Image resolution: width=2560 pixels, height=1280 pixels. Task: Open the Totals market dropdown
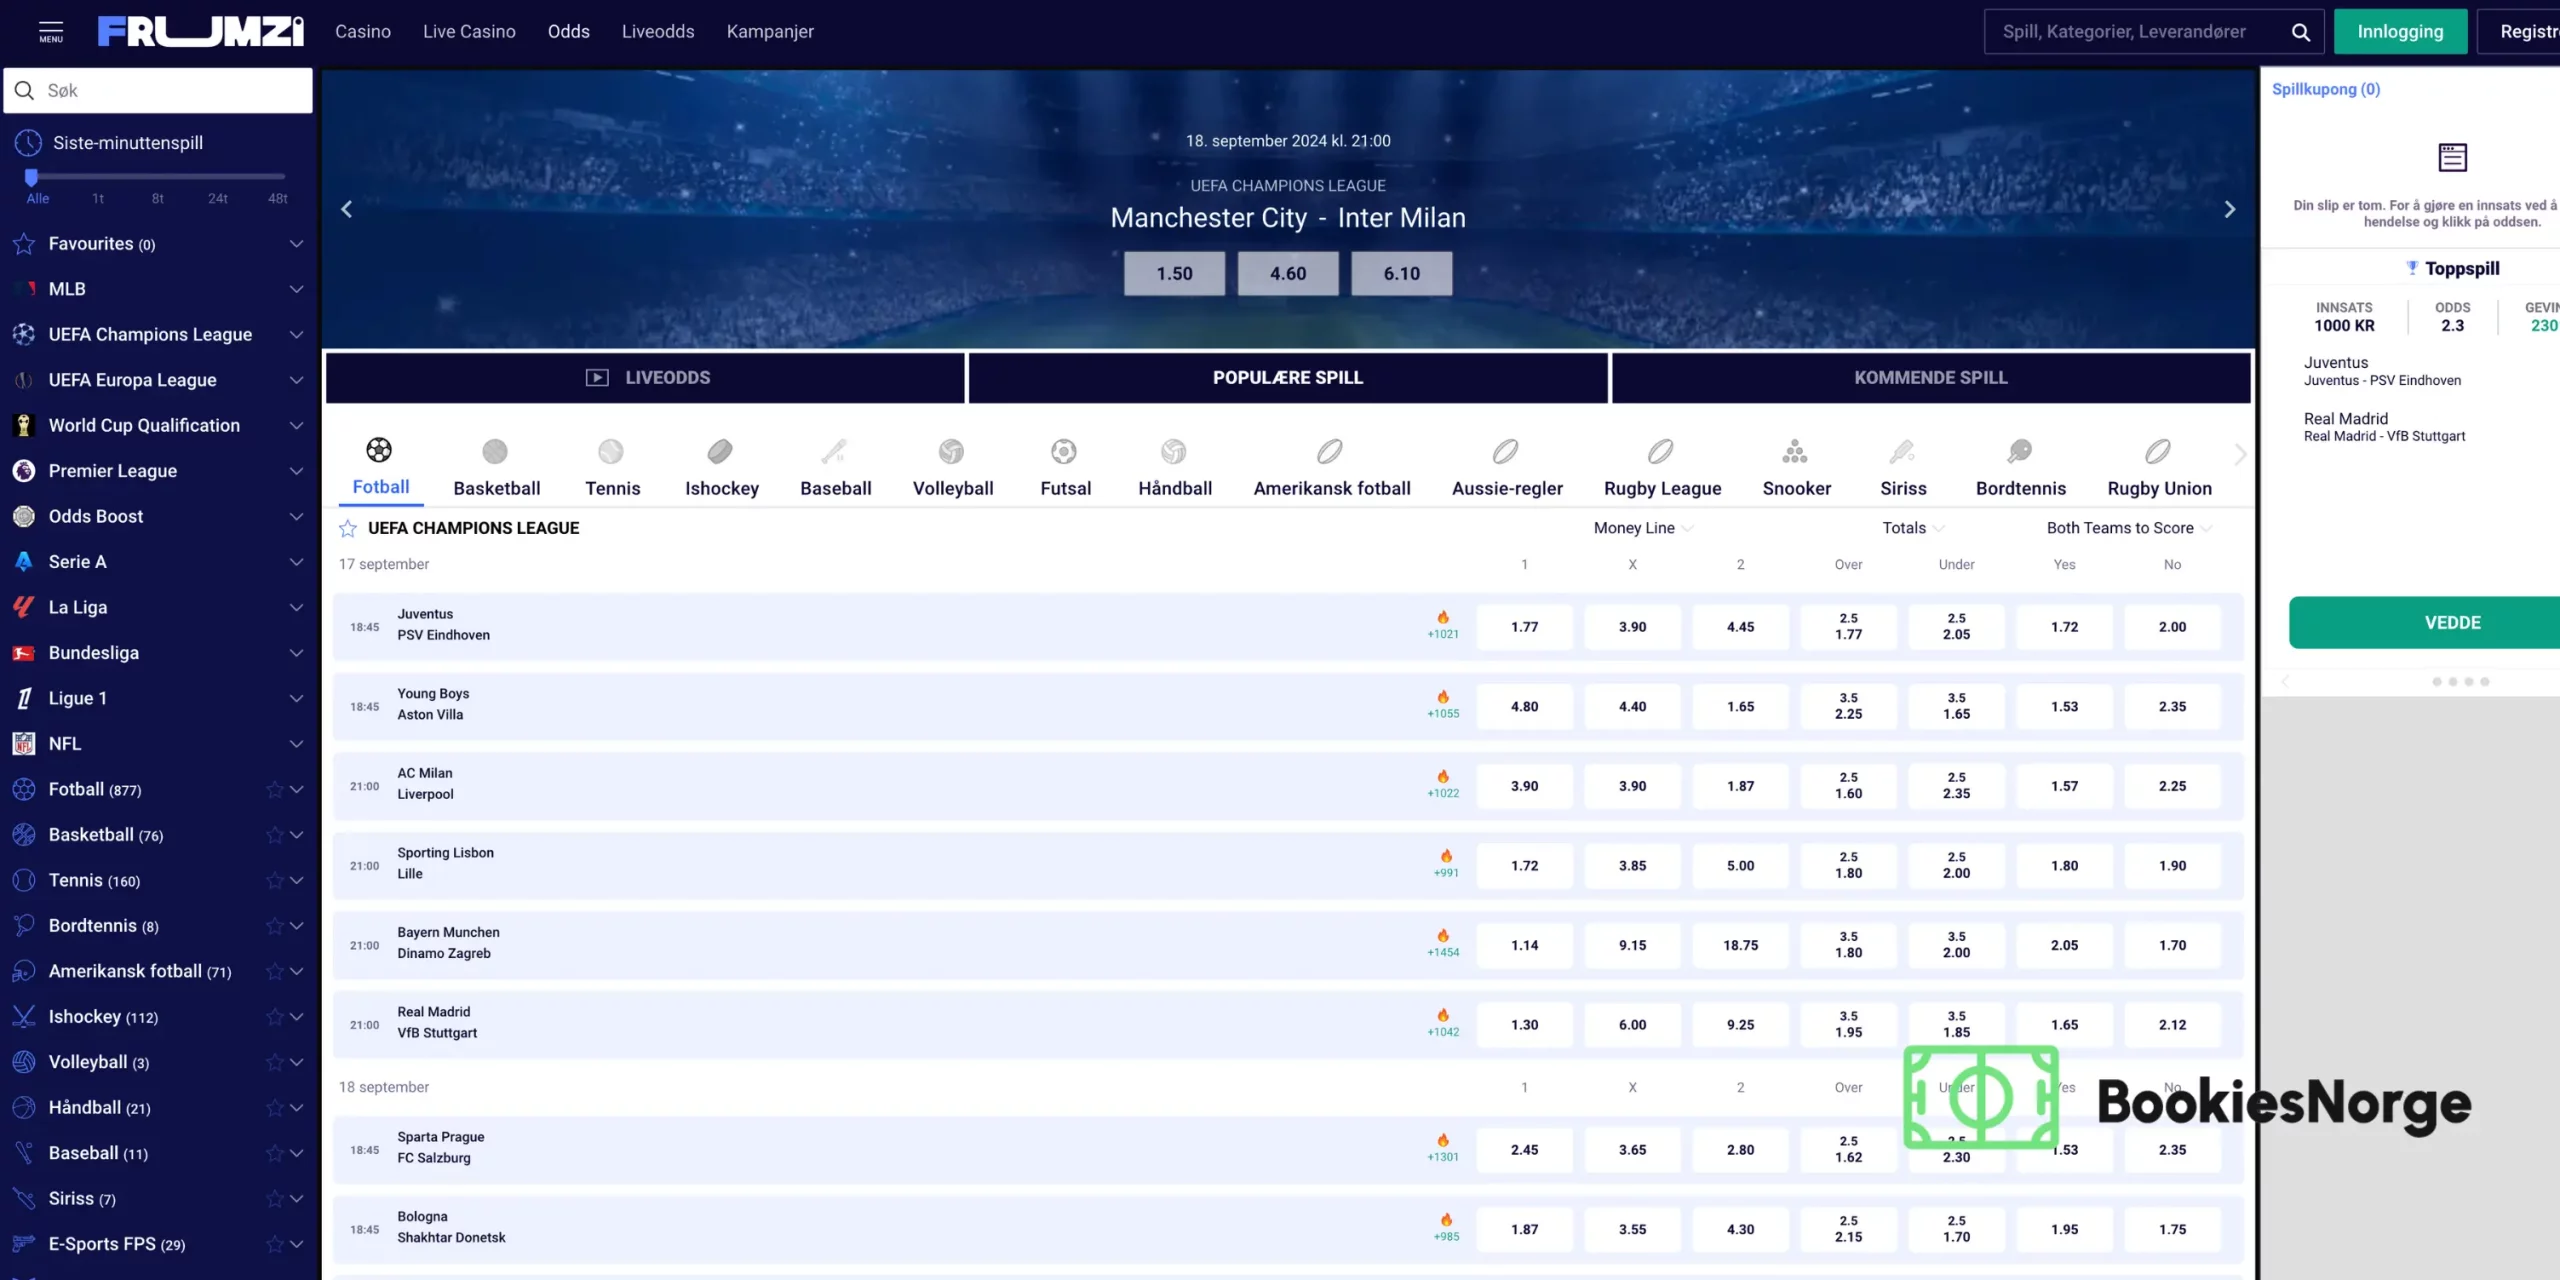1913,528
